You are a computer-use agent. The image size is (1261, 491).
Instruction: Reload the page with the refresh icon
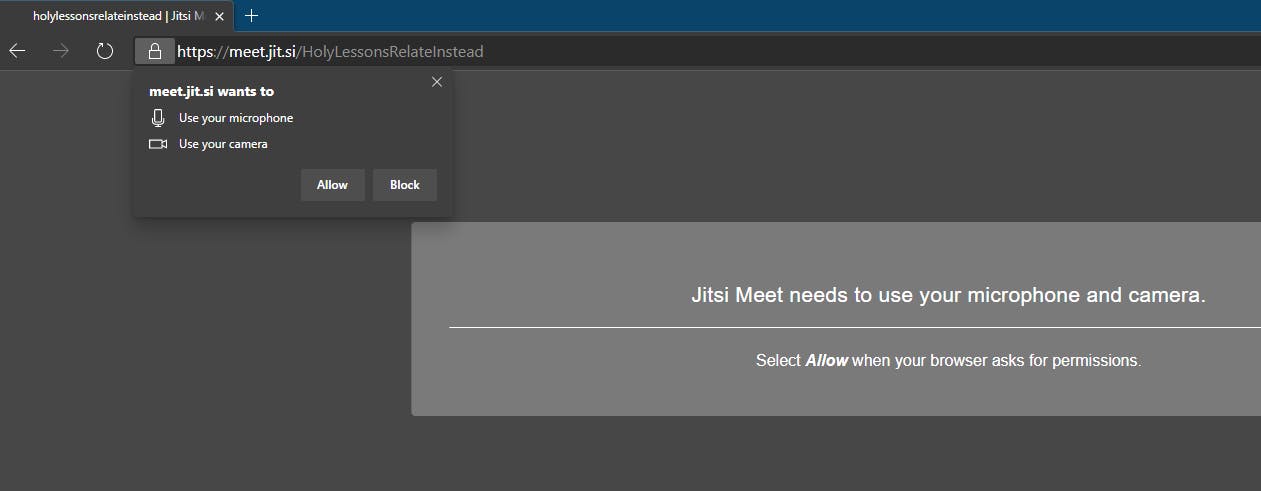(x=105, y=51)
